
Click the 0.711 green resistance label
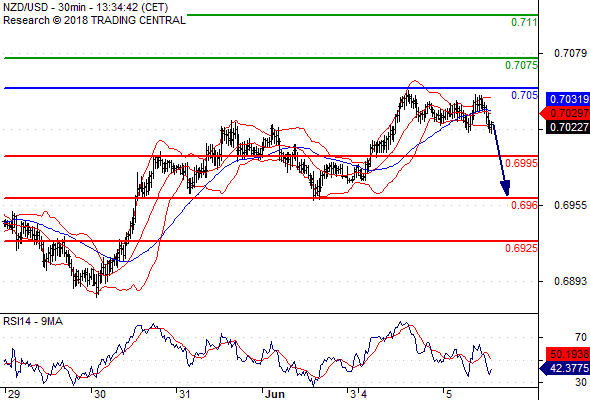click(x=524, y=22)
